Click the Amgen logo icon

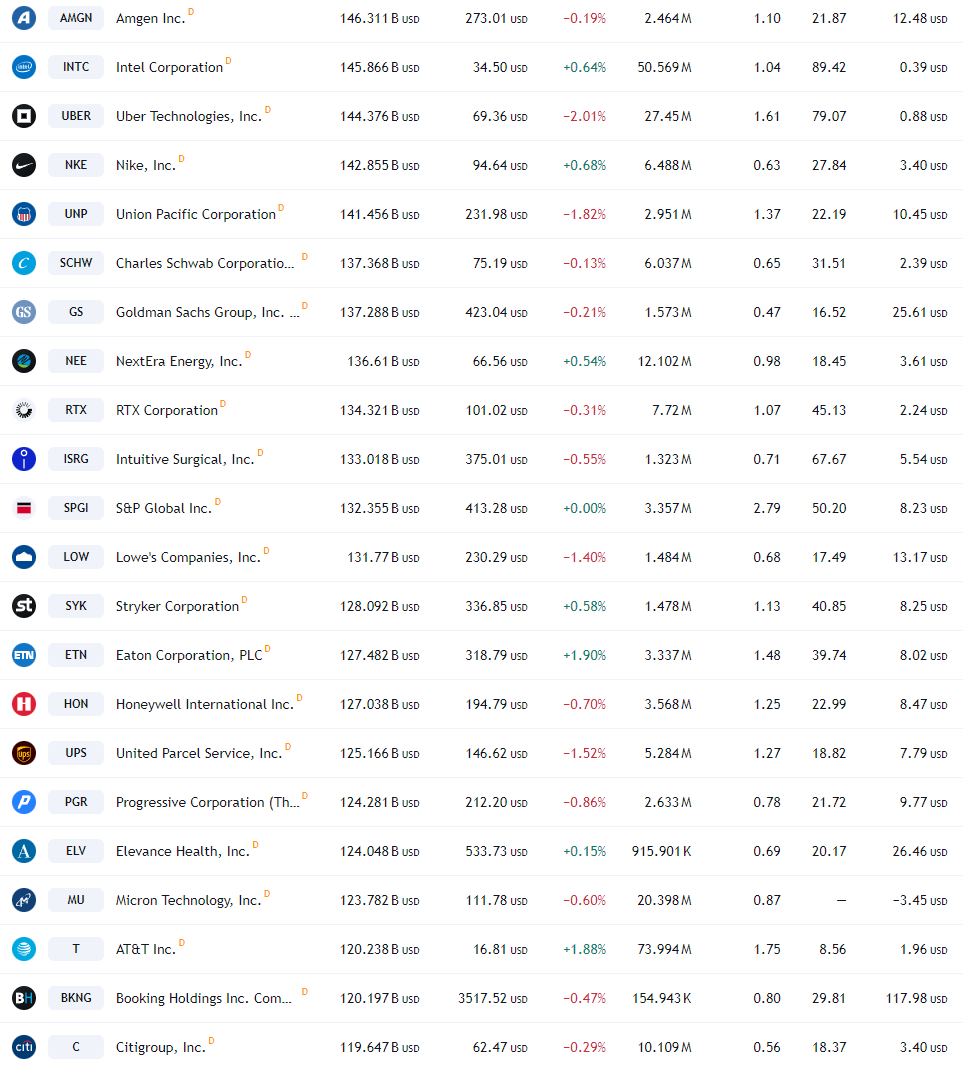click(24, 18)
